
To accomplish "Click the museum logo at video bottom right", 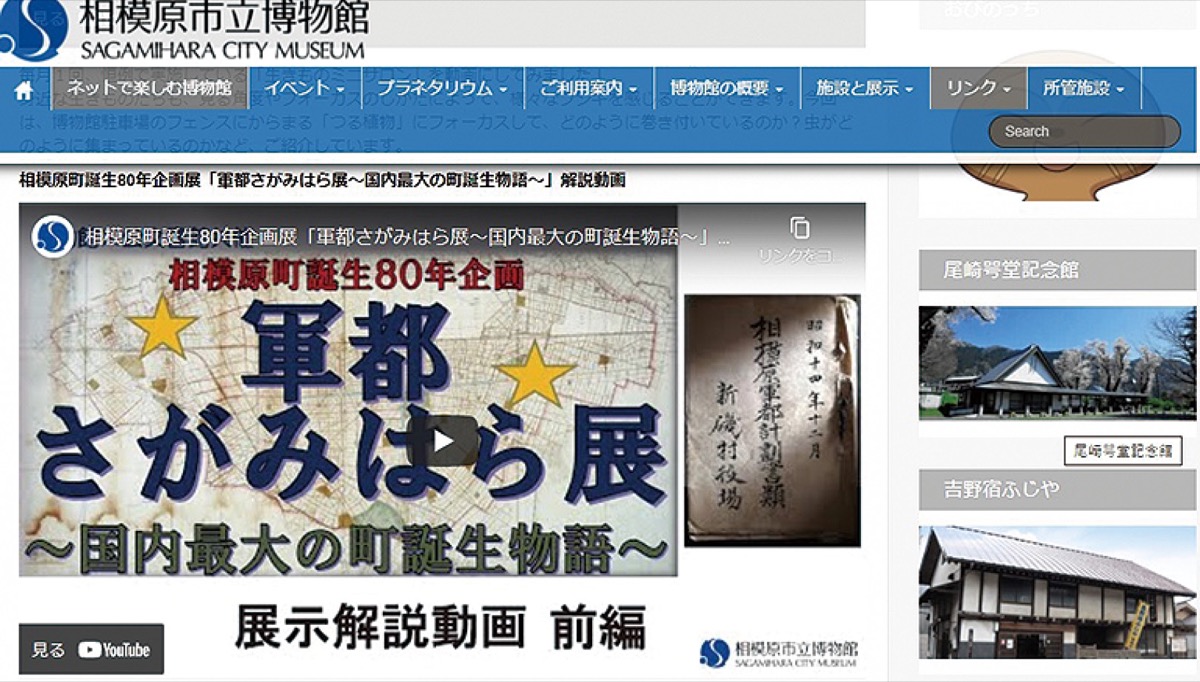I will point(779,652).
